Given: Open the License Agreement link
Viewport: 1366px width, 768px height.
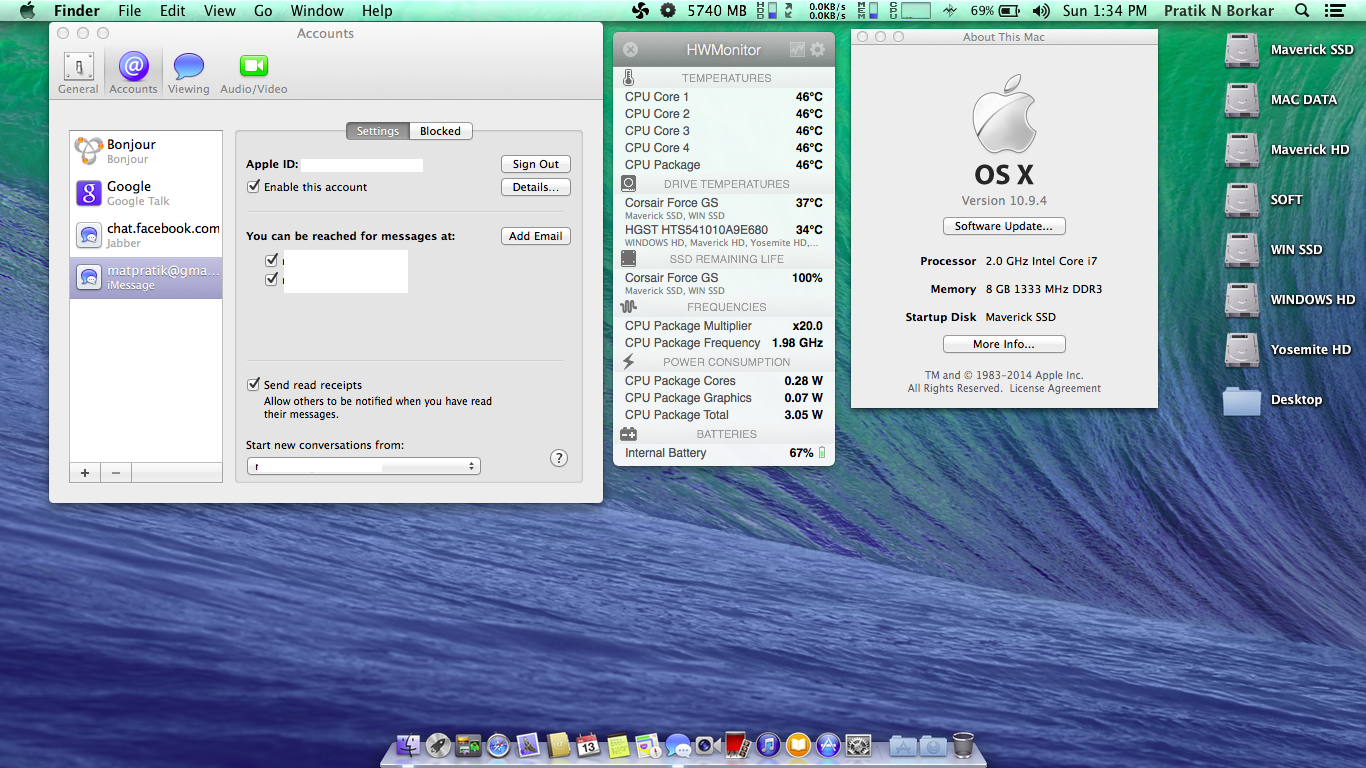Looking at the screenshot, I should click(x=1055, y=388).
